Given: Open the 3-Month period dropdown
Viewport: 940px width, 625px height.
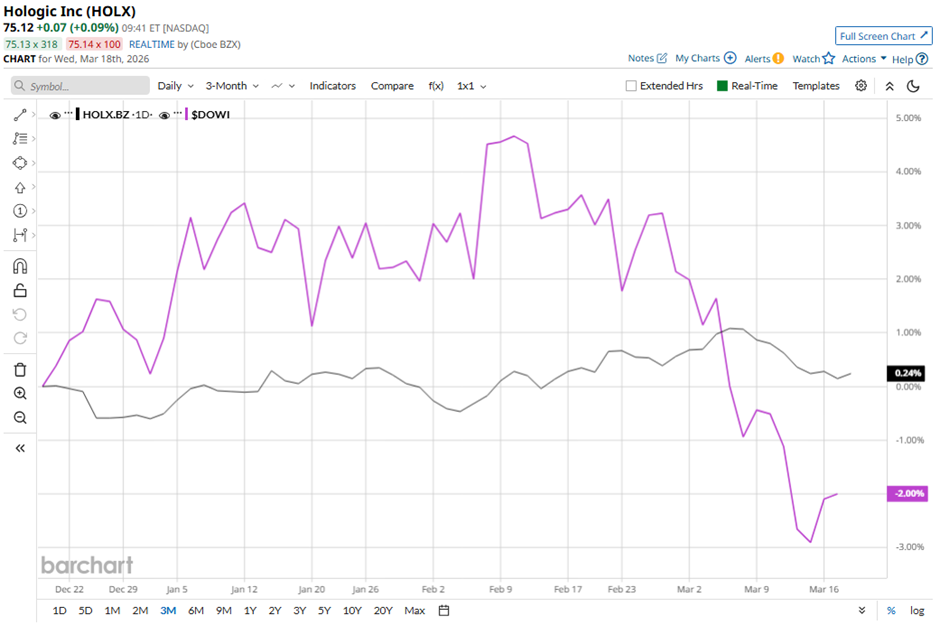Looking at the screenshot, I should 232,86.
